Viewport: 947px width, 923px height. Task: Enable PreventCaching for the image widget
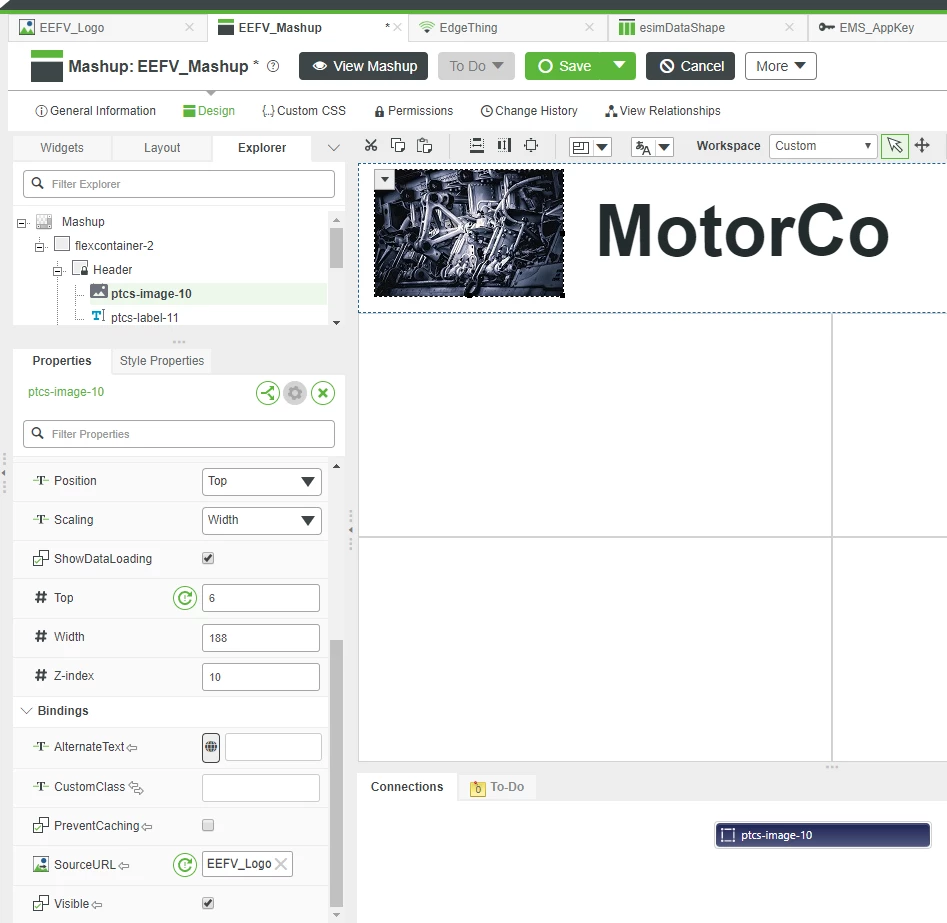[x=208, y=825]
